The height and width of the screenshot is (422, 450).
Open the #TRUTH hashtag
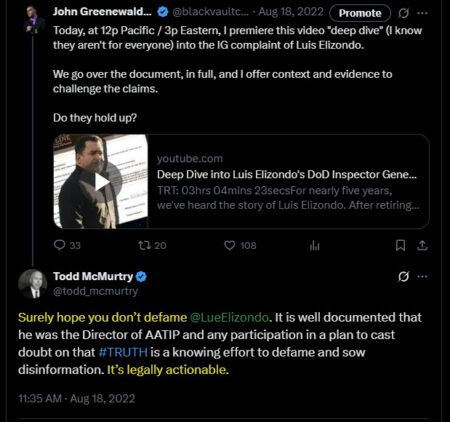point(123,352)
